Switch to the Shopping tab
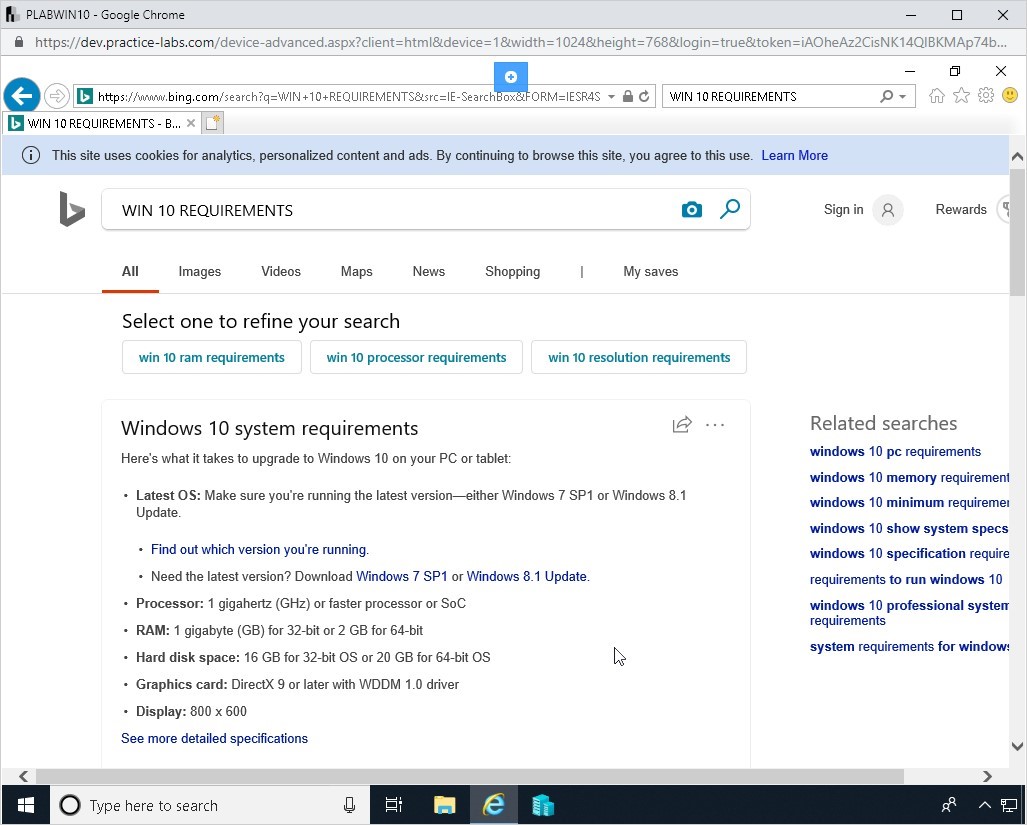 coord(512,271)
